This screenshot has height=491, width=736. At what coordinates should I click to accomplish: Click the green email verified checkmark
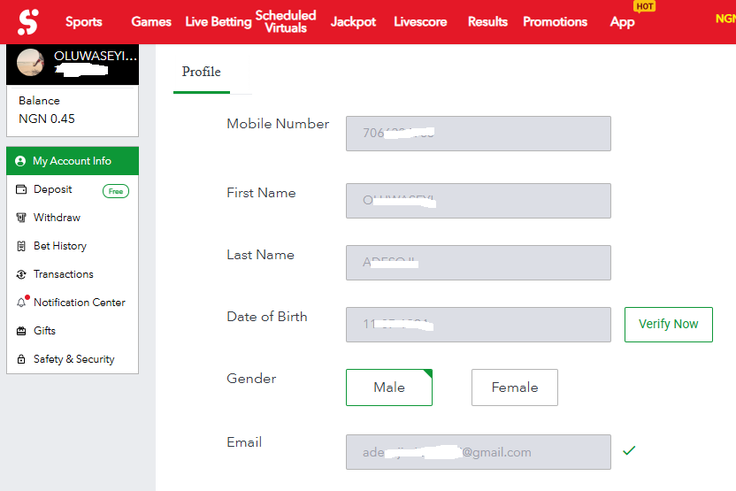[629, 451]
